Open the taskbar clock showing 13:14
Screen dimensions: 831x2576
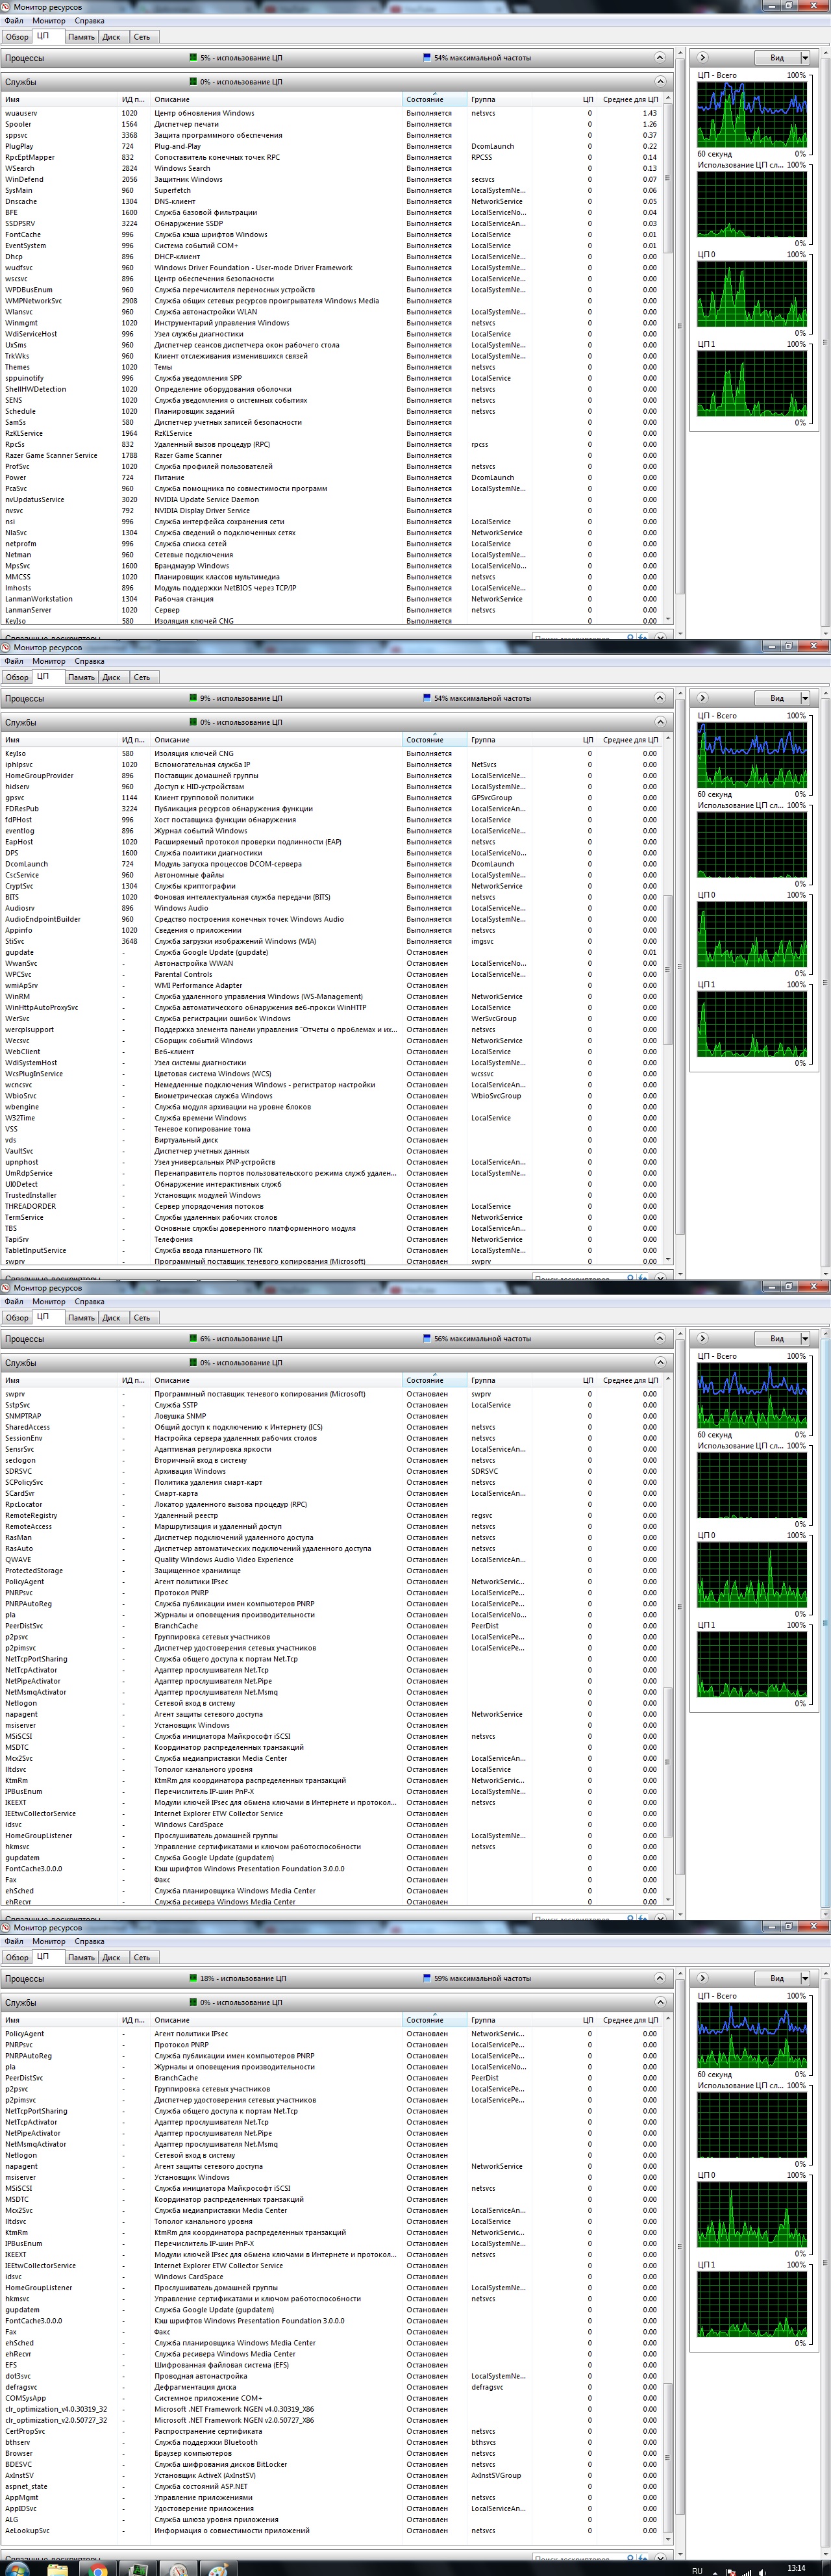click(796, 2567)
